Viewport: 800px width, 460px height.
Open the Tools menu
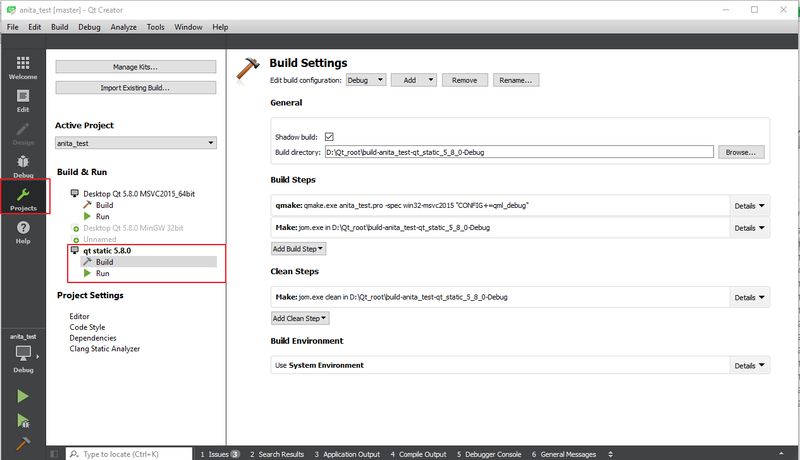(156, 27)
